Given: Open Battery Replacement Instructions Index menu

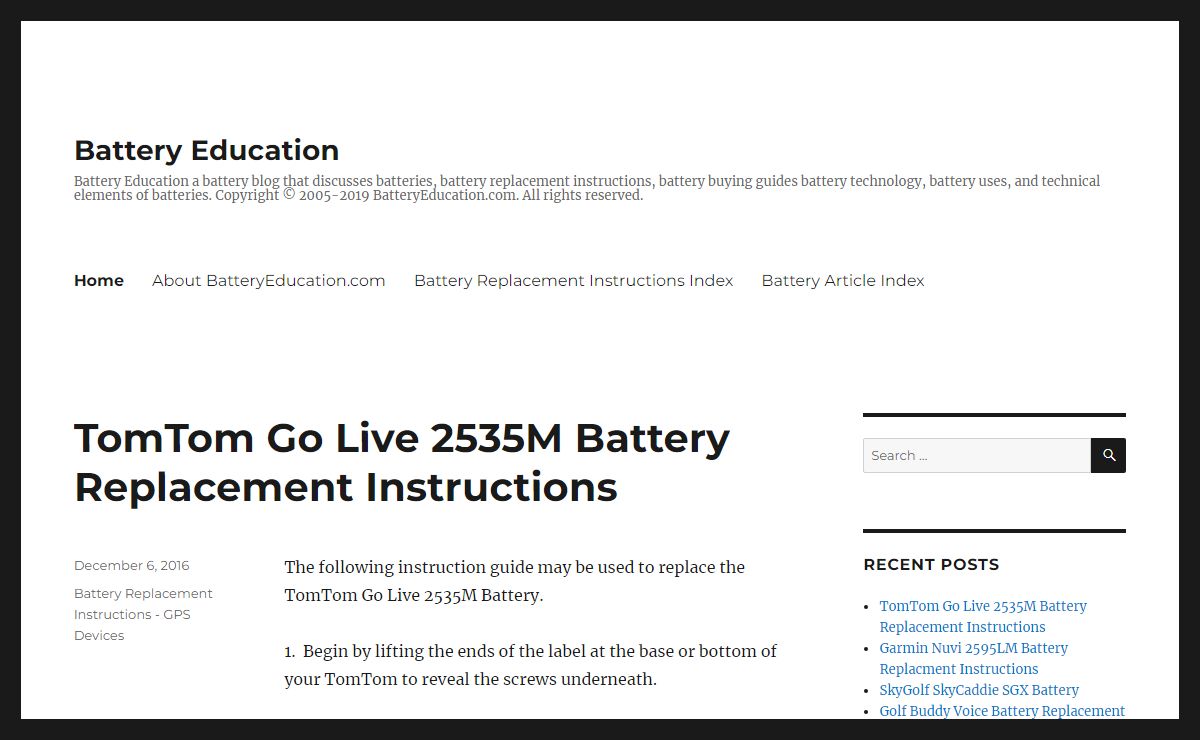Looking at the screenshot, I should 574,280.
